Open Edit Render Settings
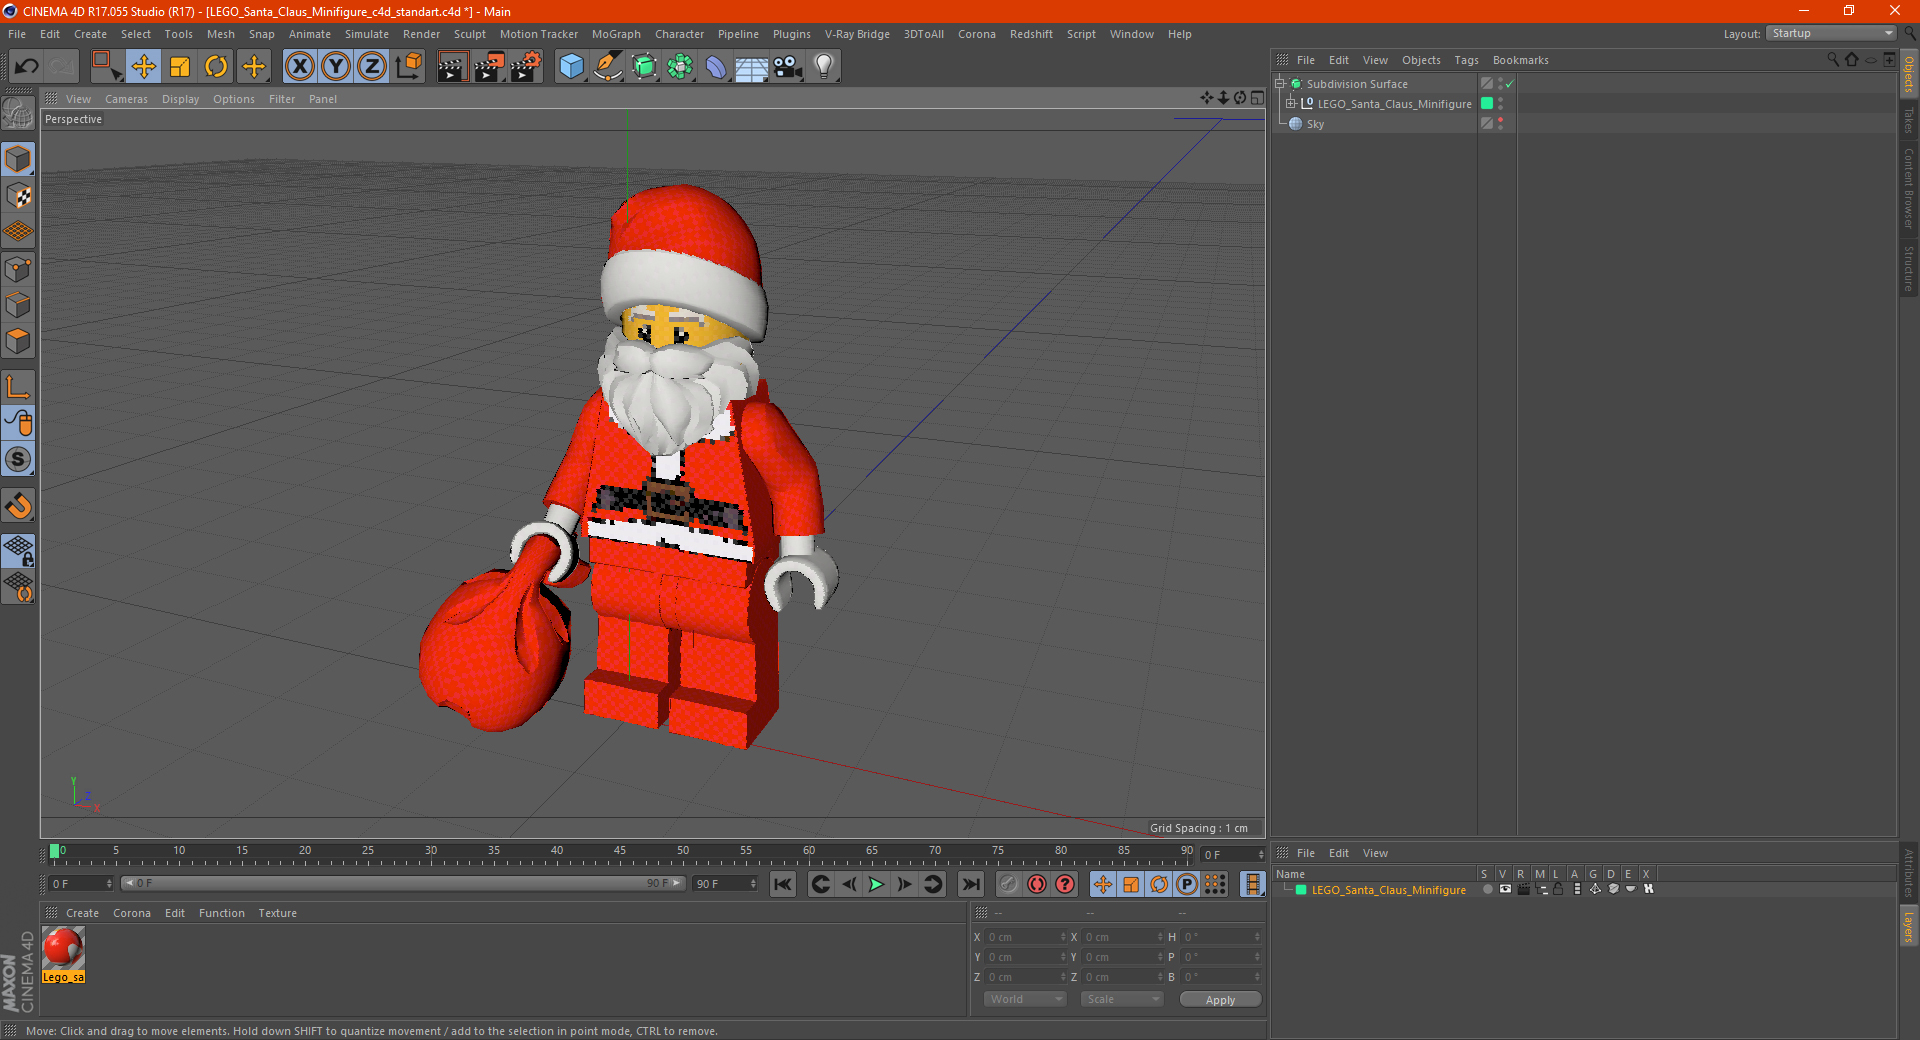The image size is (1920, 1040). click(x=526, y=67)
